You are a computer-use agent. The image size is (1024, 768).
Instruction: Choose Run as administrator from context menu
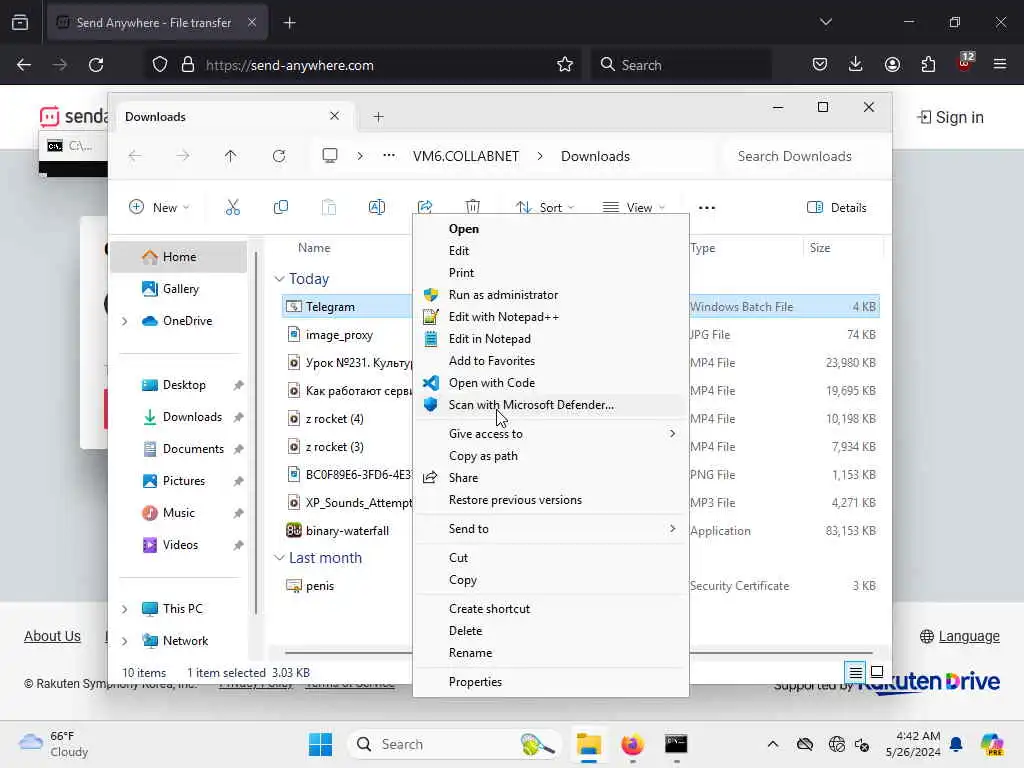pyautogui.click(x=551, y=295)
